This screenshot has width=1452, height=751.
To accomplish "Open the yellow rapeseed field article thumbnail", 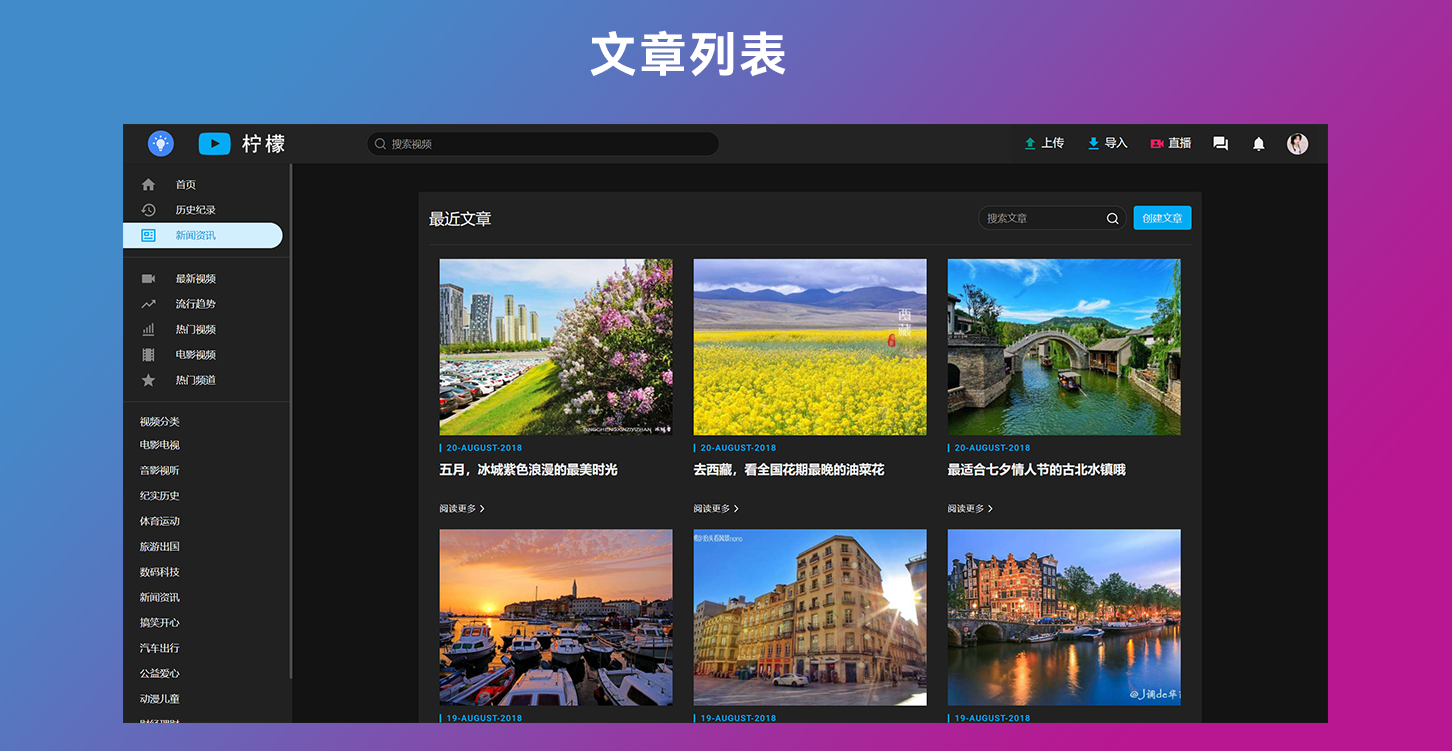I will coord(810,347).
